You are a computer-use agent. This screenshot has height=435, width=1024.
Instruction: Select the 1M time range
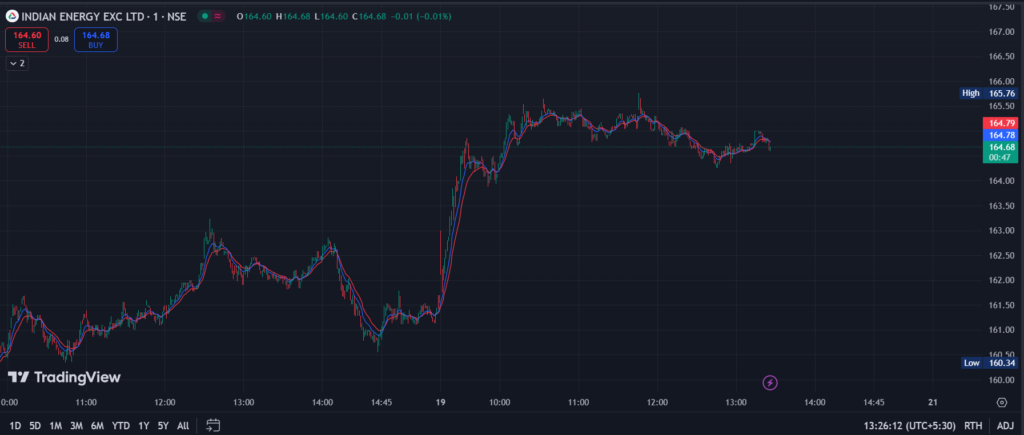pyautogui.click(x=56, y=426)
